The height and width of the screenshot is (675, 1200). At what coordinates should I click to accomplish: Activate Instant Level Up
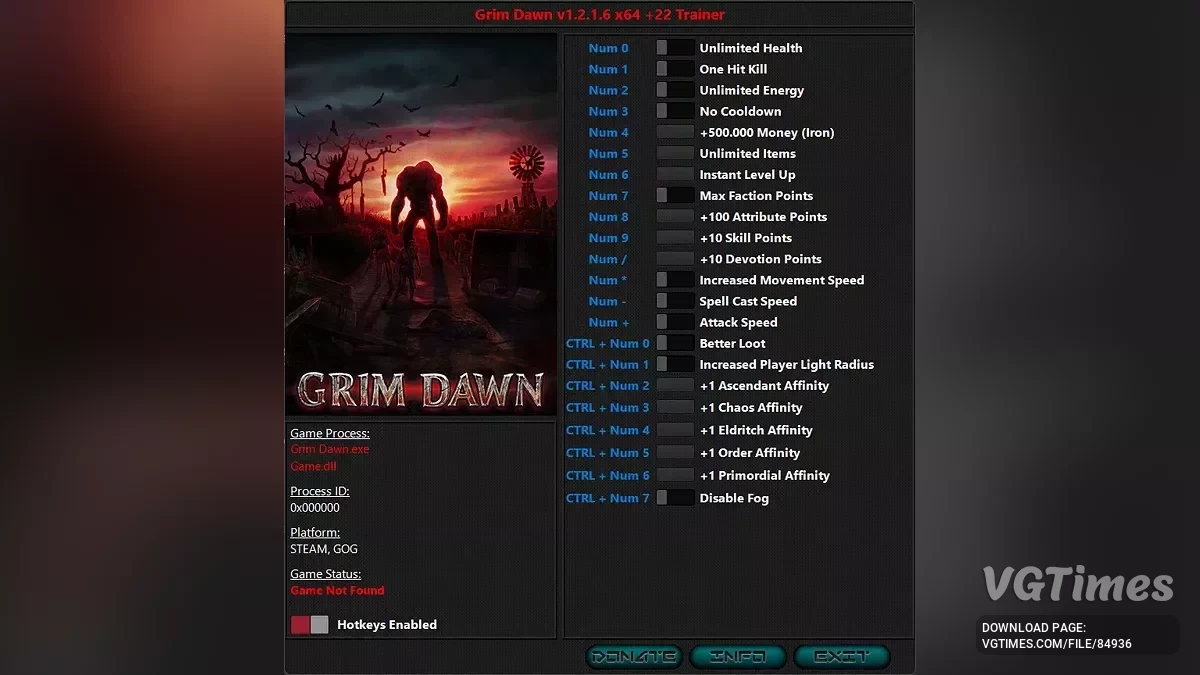coord(674,174)
